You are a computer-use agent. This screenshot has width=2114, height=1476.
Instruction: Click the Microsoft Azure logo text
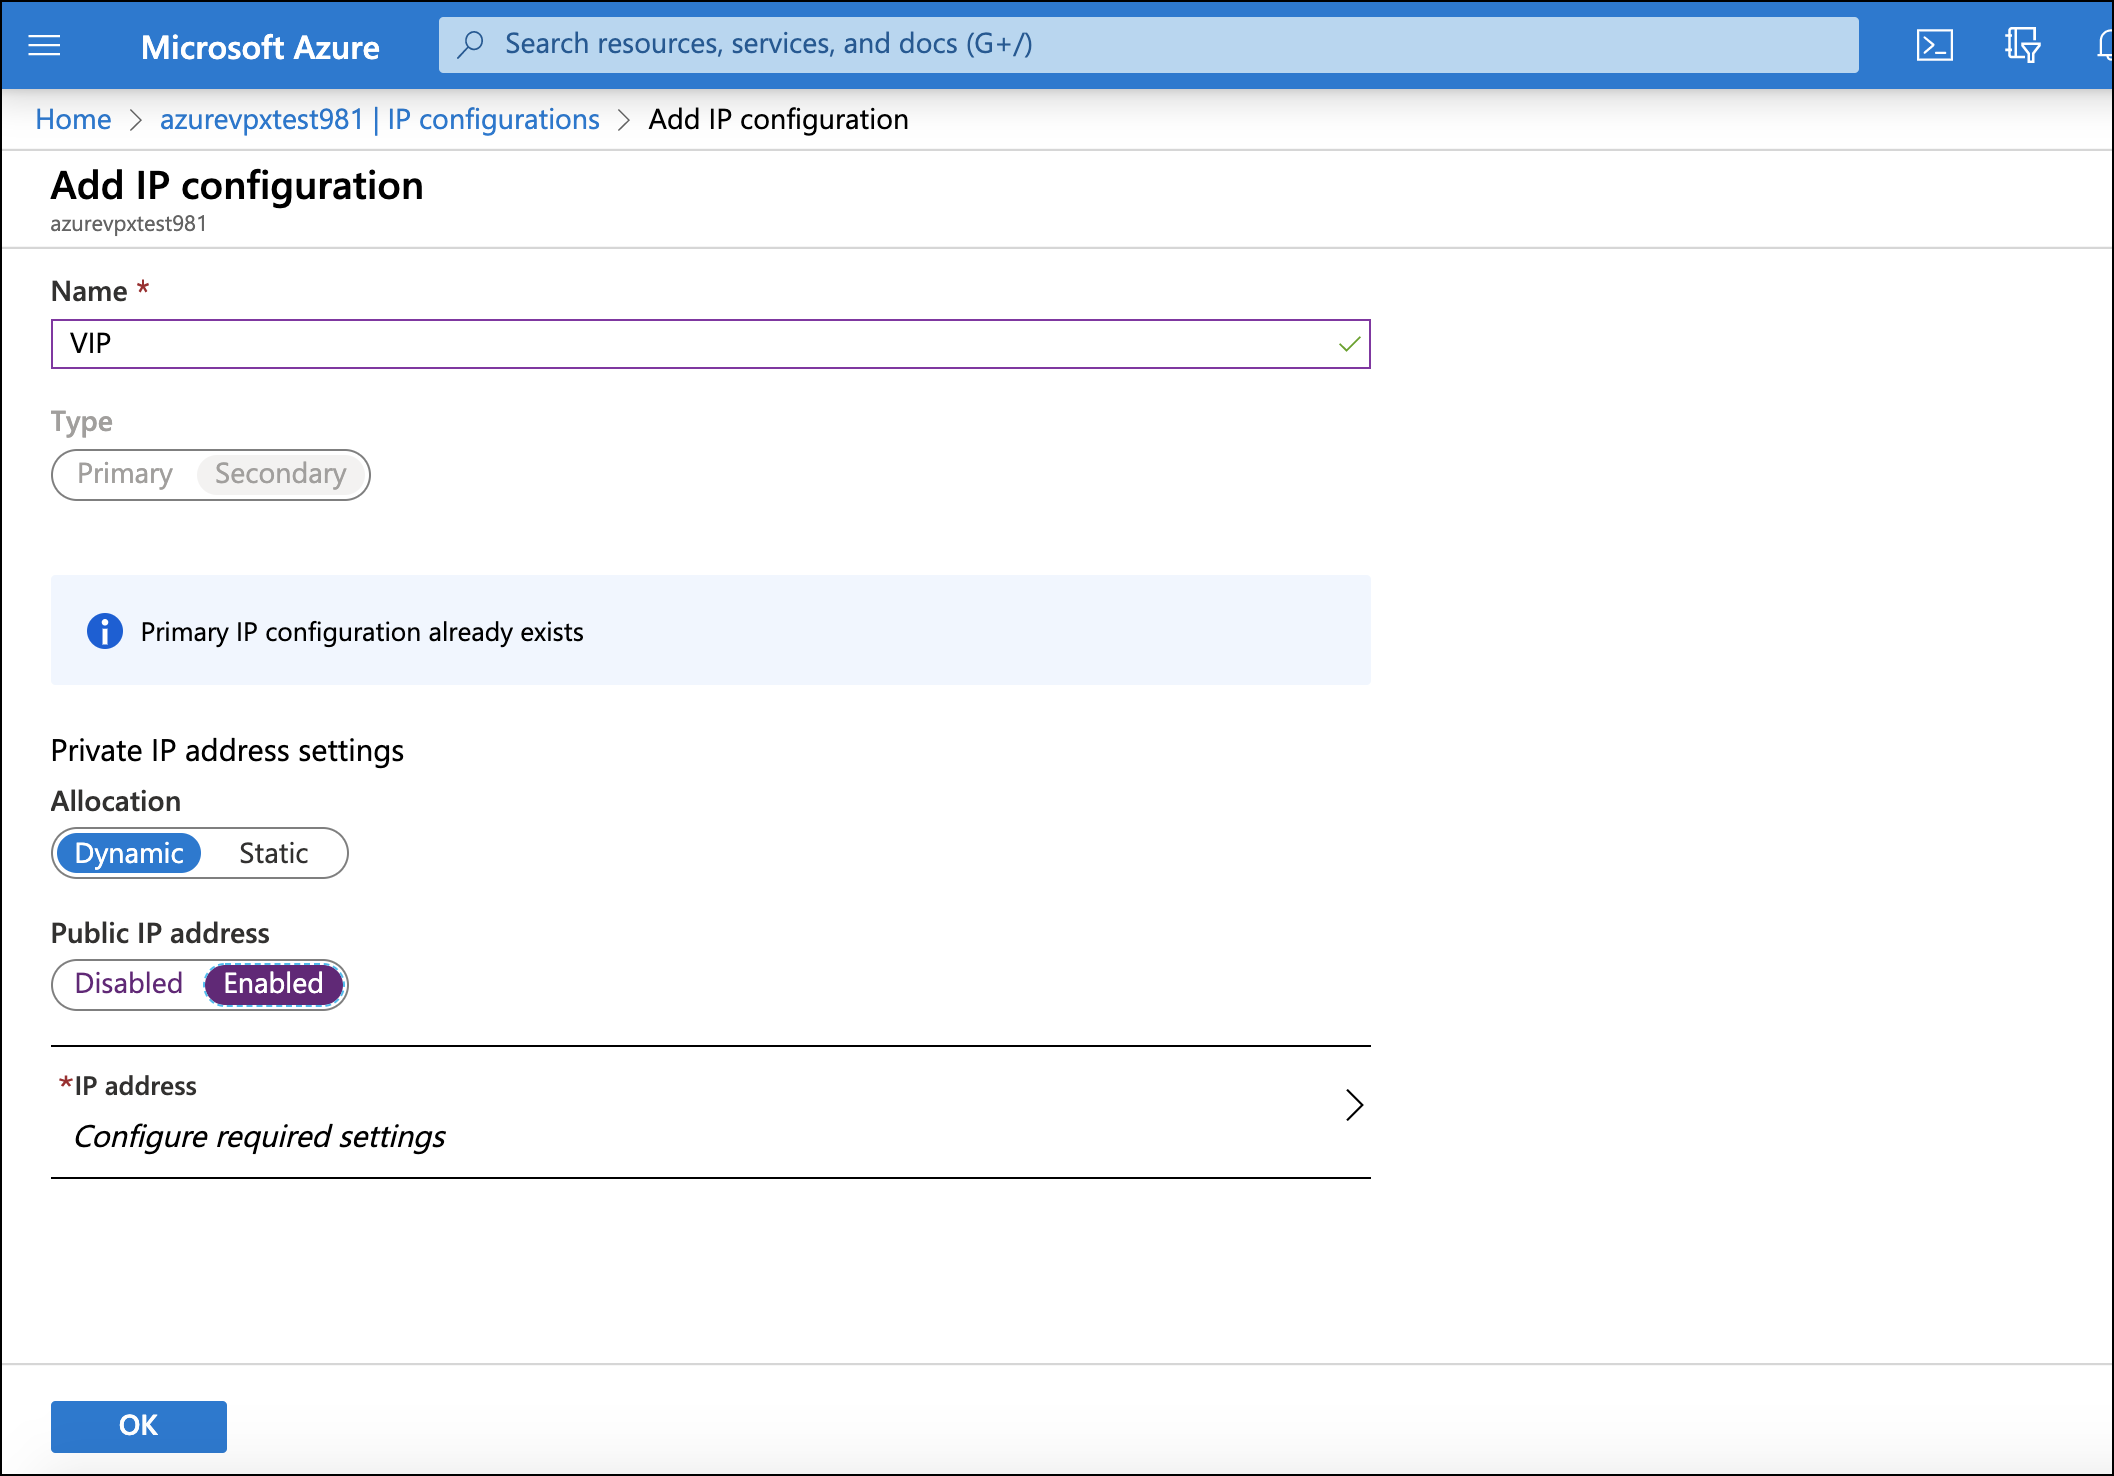coord(260,47)
